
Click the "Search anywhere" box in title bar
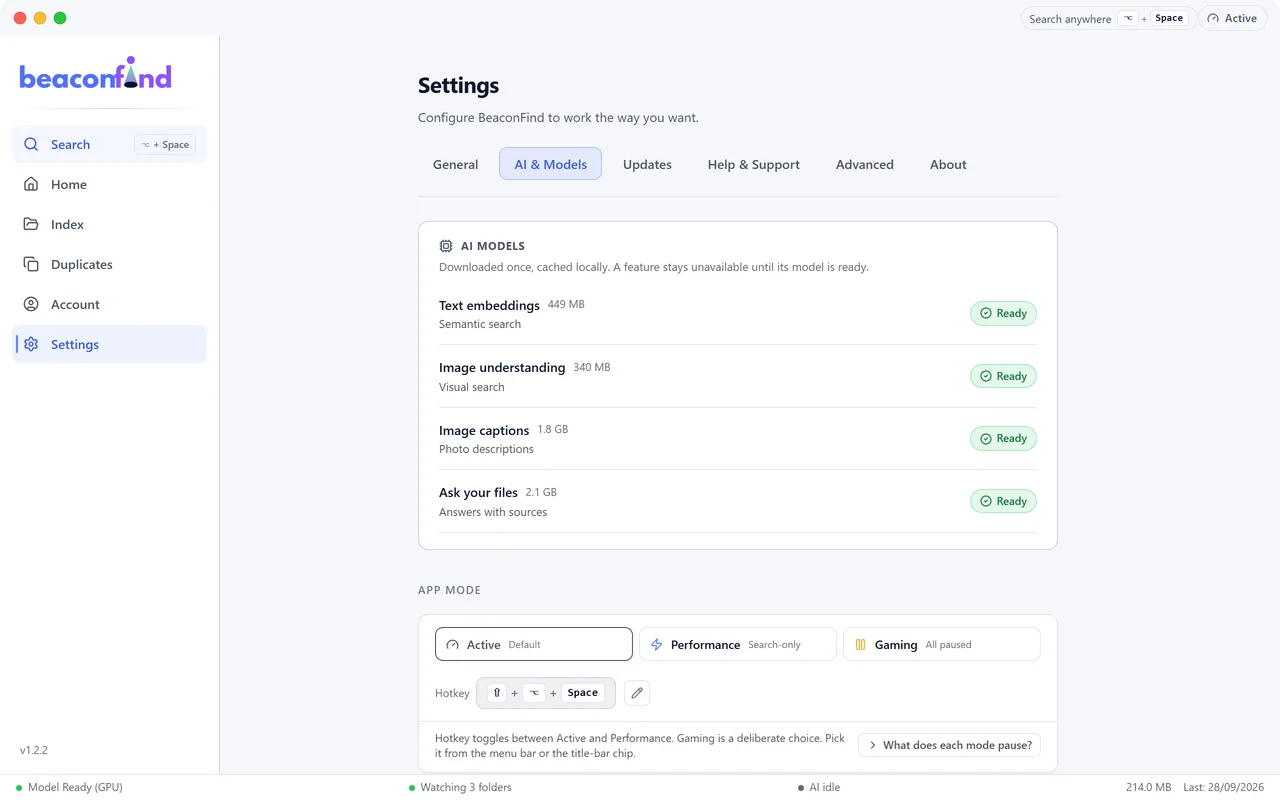click(x=1108, y=18)
